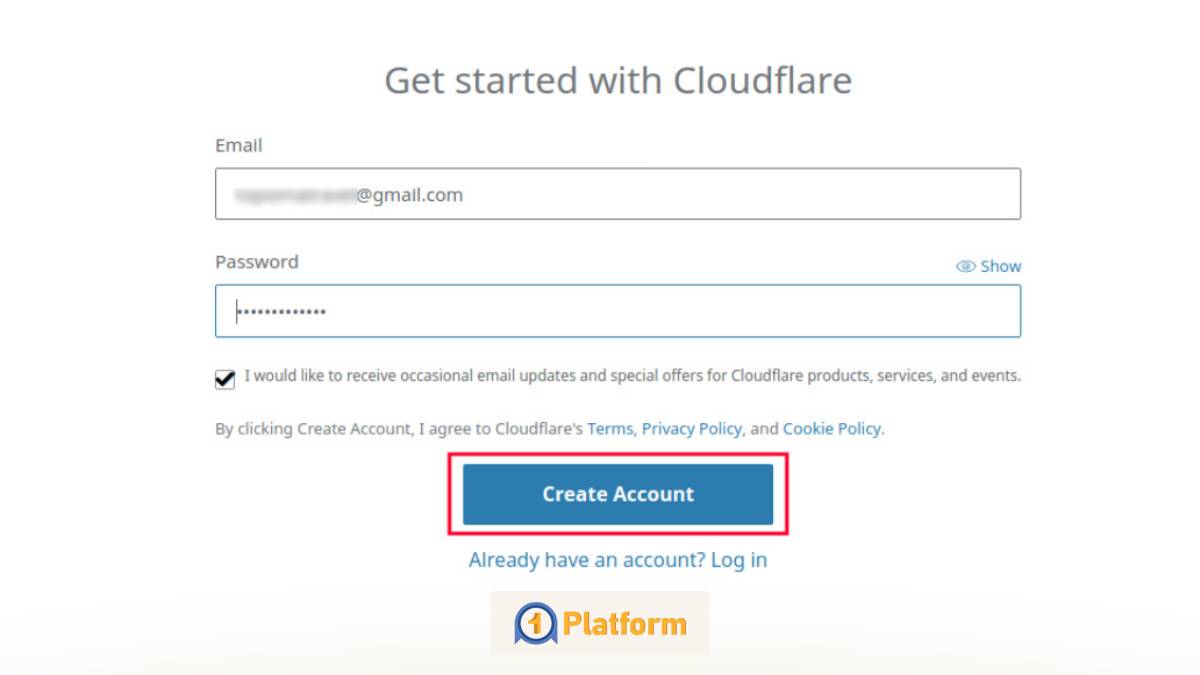
Task: Open the Privacy Policy link
Action: pyautogui.click(x=691, y=429)
